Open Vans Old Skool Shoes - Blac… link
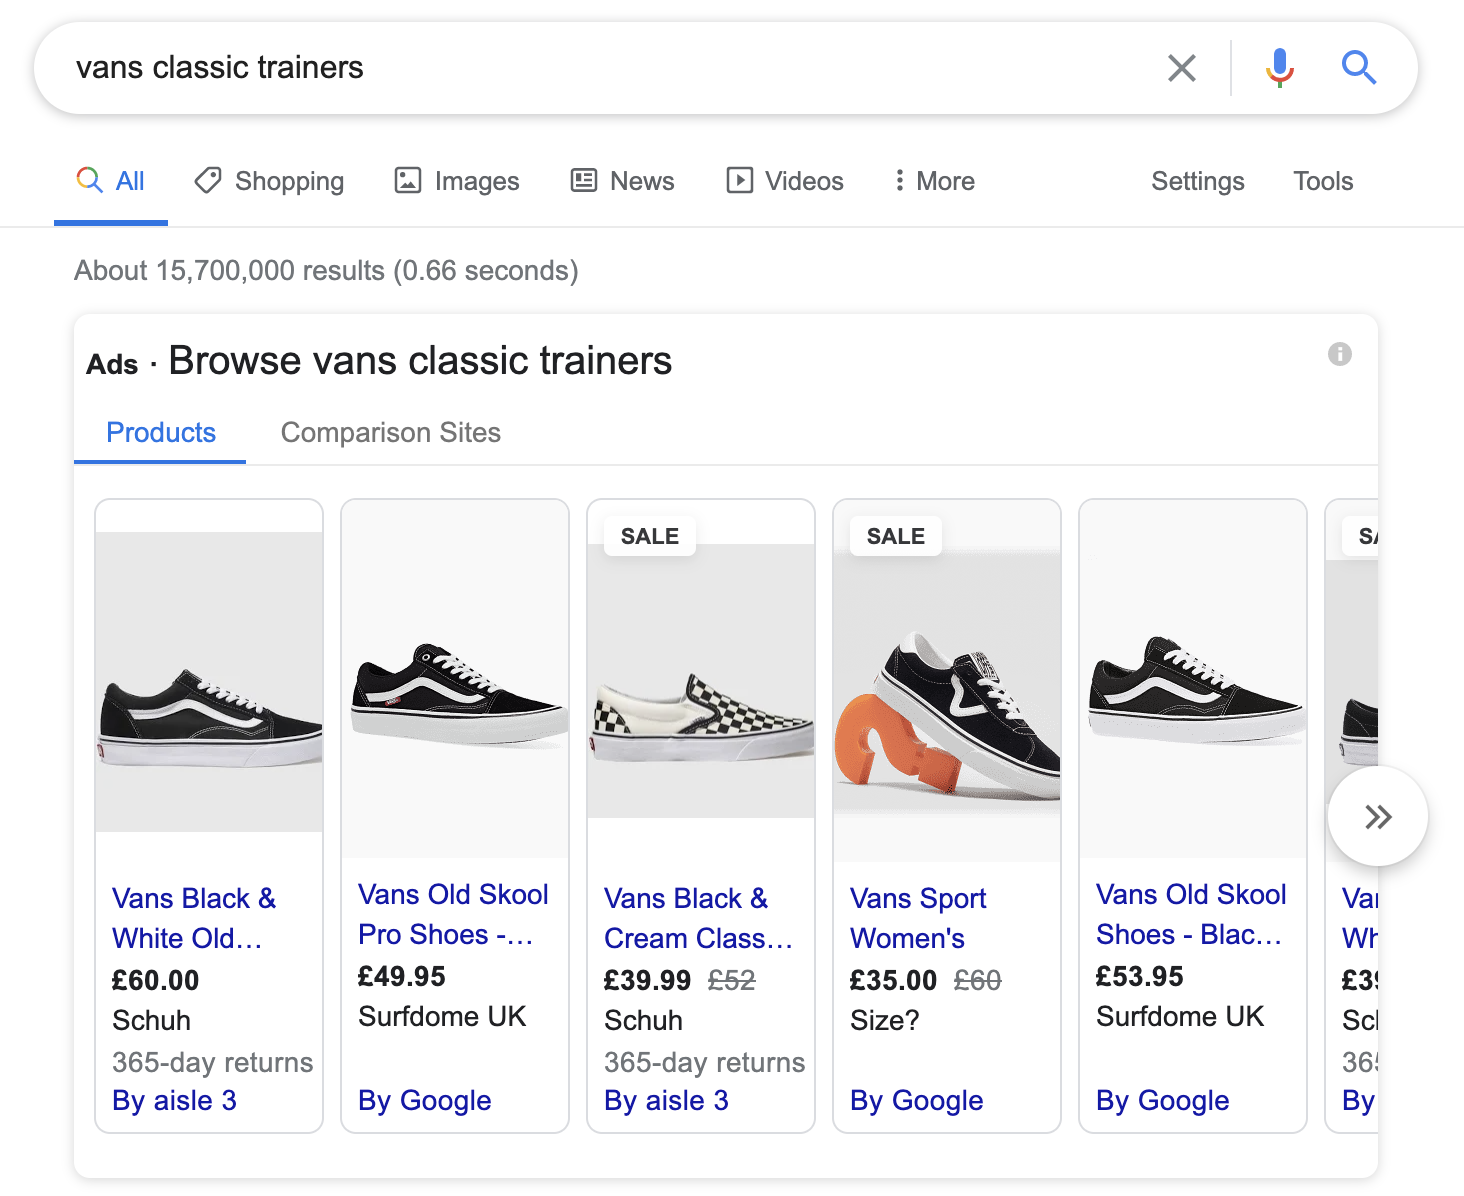Viewport: 1464px width, 1196px height. (x=1191, y=914)
